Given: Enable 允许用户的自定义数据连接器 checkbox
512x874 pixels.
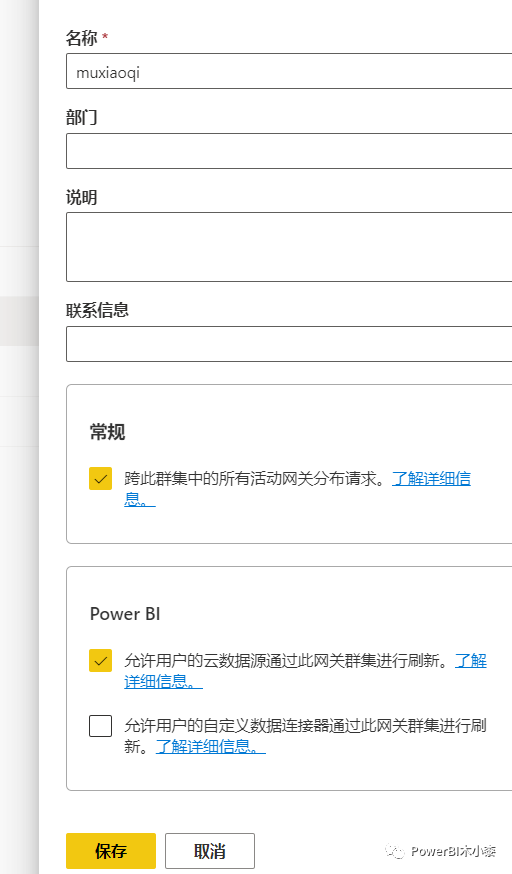Looking at the screenshot, I should tap(100, 726).
